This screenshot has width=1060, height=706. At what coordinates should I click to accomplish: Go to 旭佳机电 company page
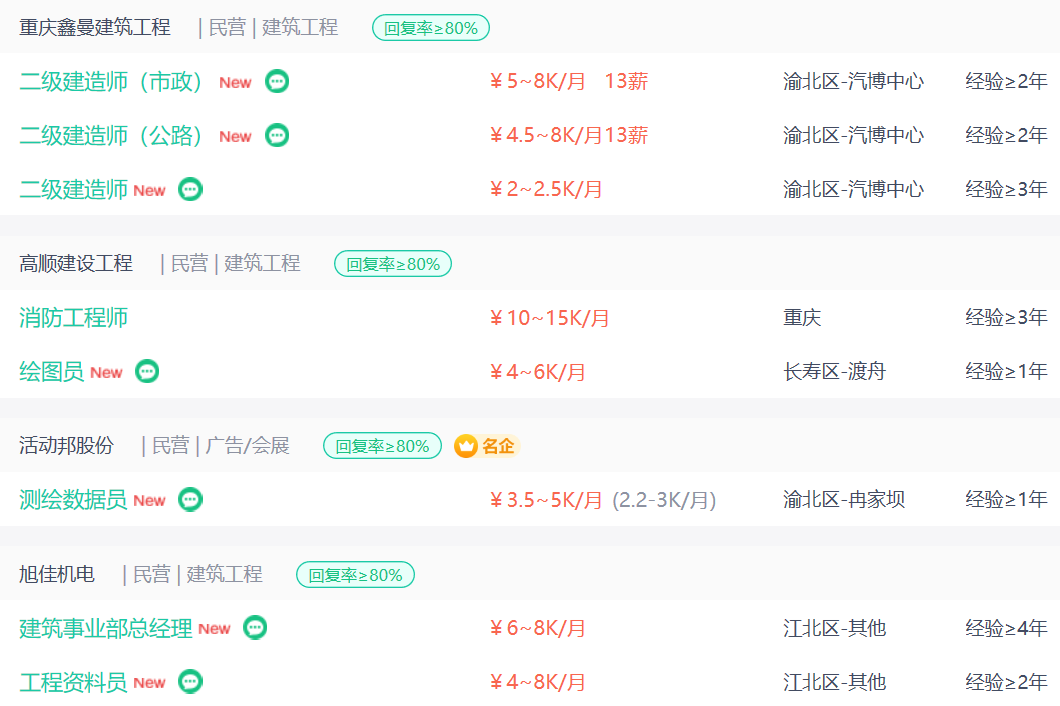coord(57,574)
